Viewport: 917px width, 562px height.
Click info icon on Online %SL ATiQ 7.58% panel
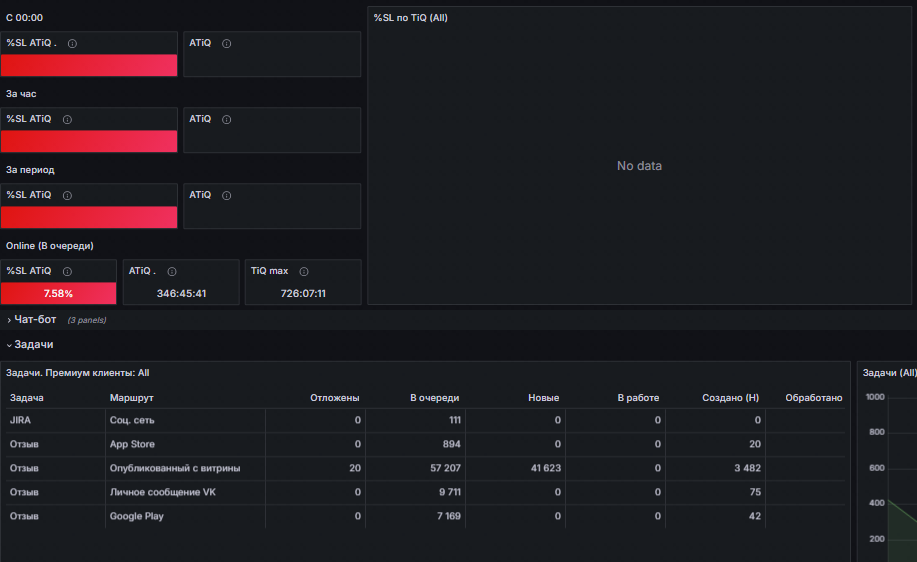point(67,271)
